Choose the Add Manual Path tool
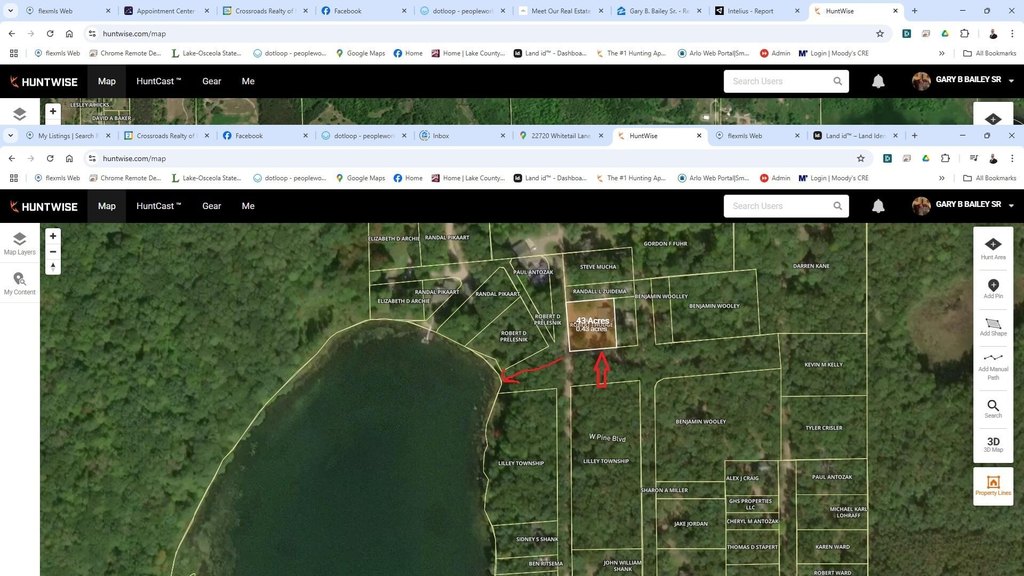Image resolution: width=1024 pixels, height=576 pixels. (992, 363)
